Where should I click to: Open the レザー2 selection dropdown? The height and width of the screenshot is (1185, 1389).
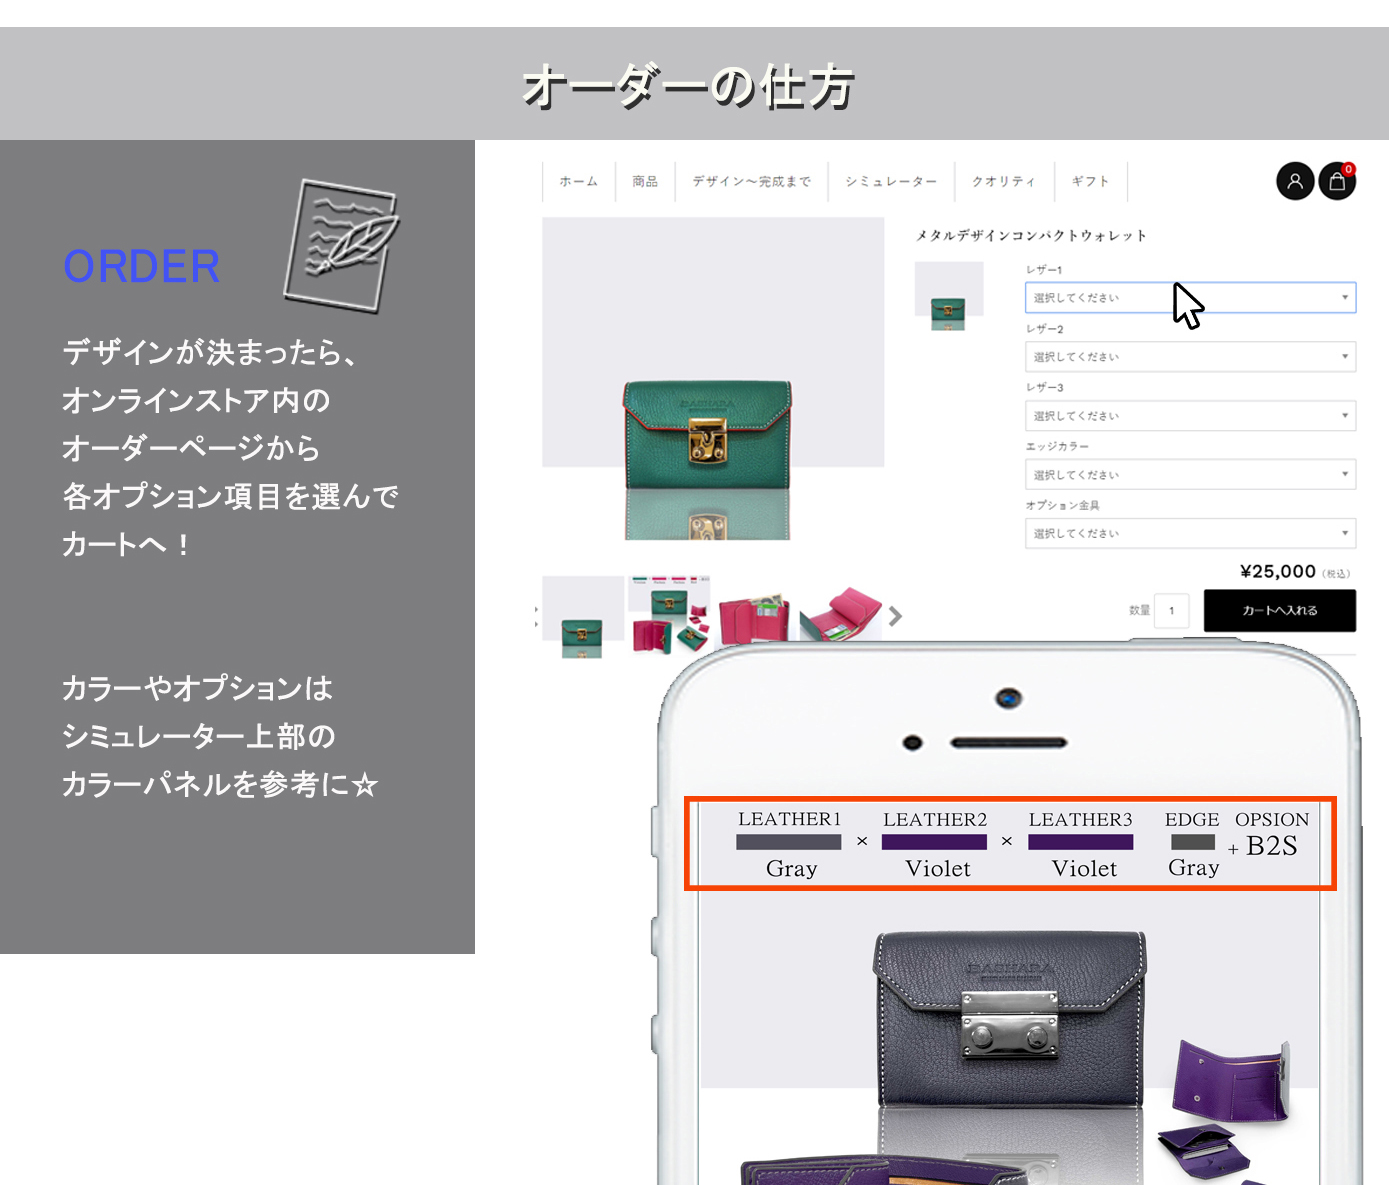point(1189,356)
